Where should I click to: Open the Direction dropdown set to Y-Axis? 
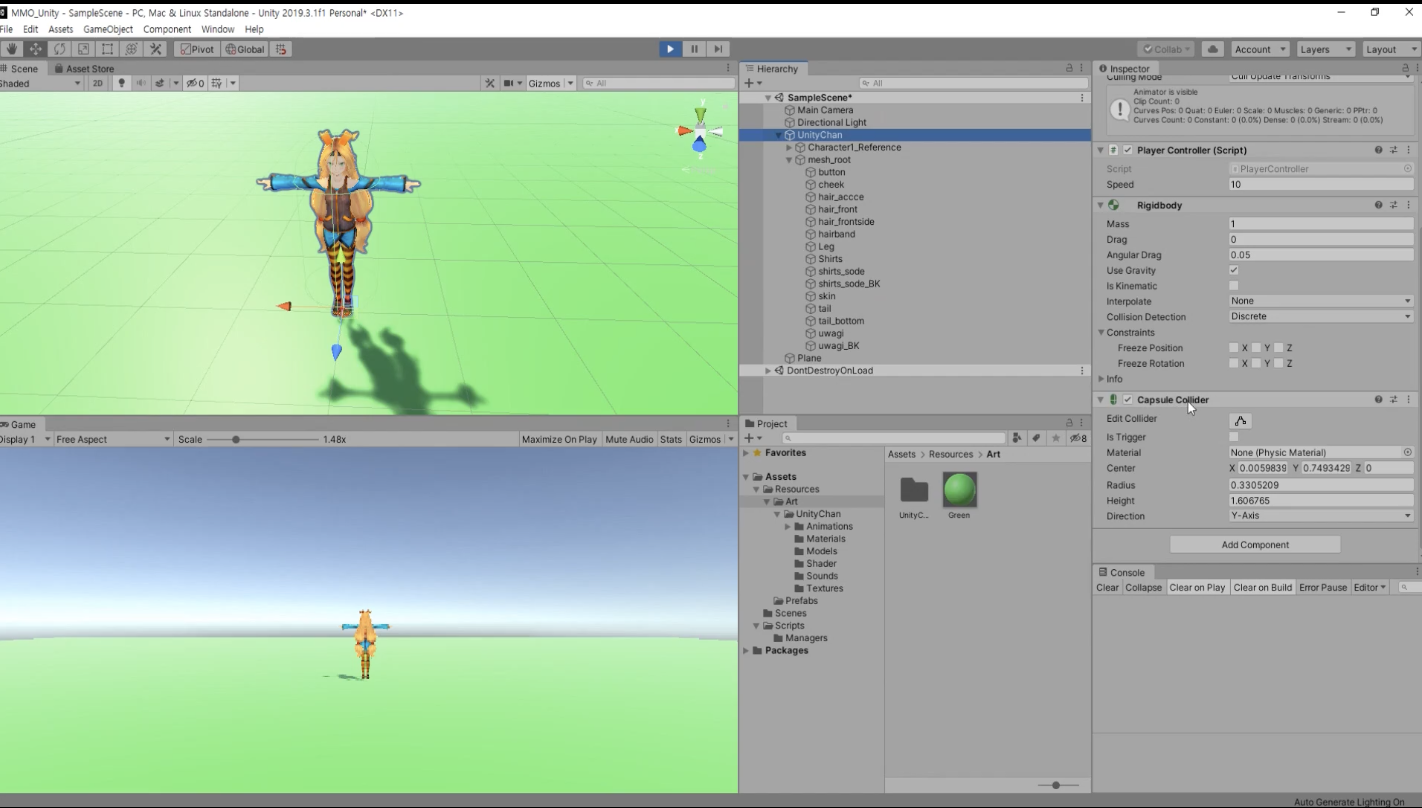[x=1321, y=516]
